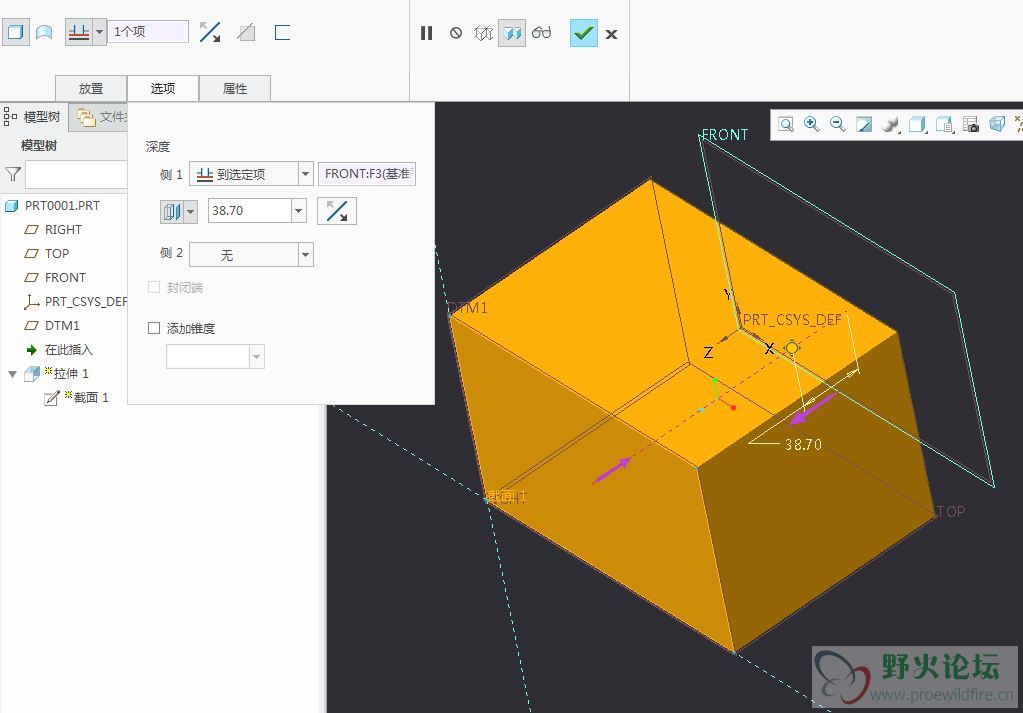This screenshot has height=713, width=1023.
Task: Click the DTM1 label in the viewport
Action: click(x=468, y=308)
